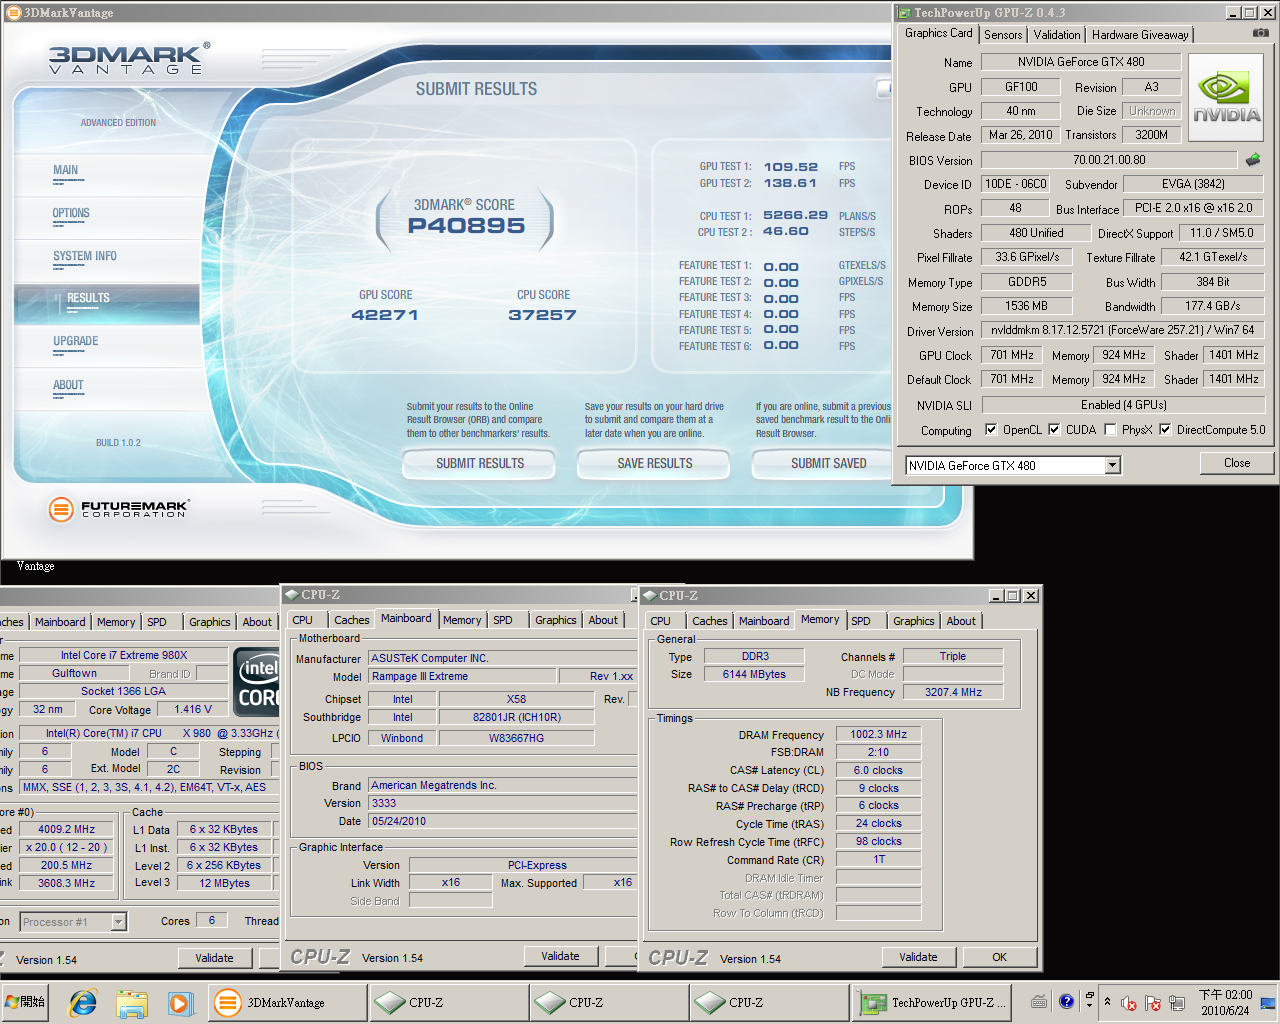
Task: Open Windows Media Player from taskbar
Action: (x=180, y=1002)
